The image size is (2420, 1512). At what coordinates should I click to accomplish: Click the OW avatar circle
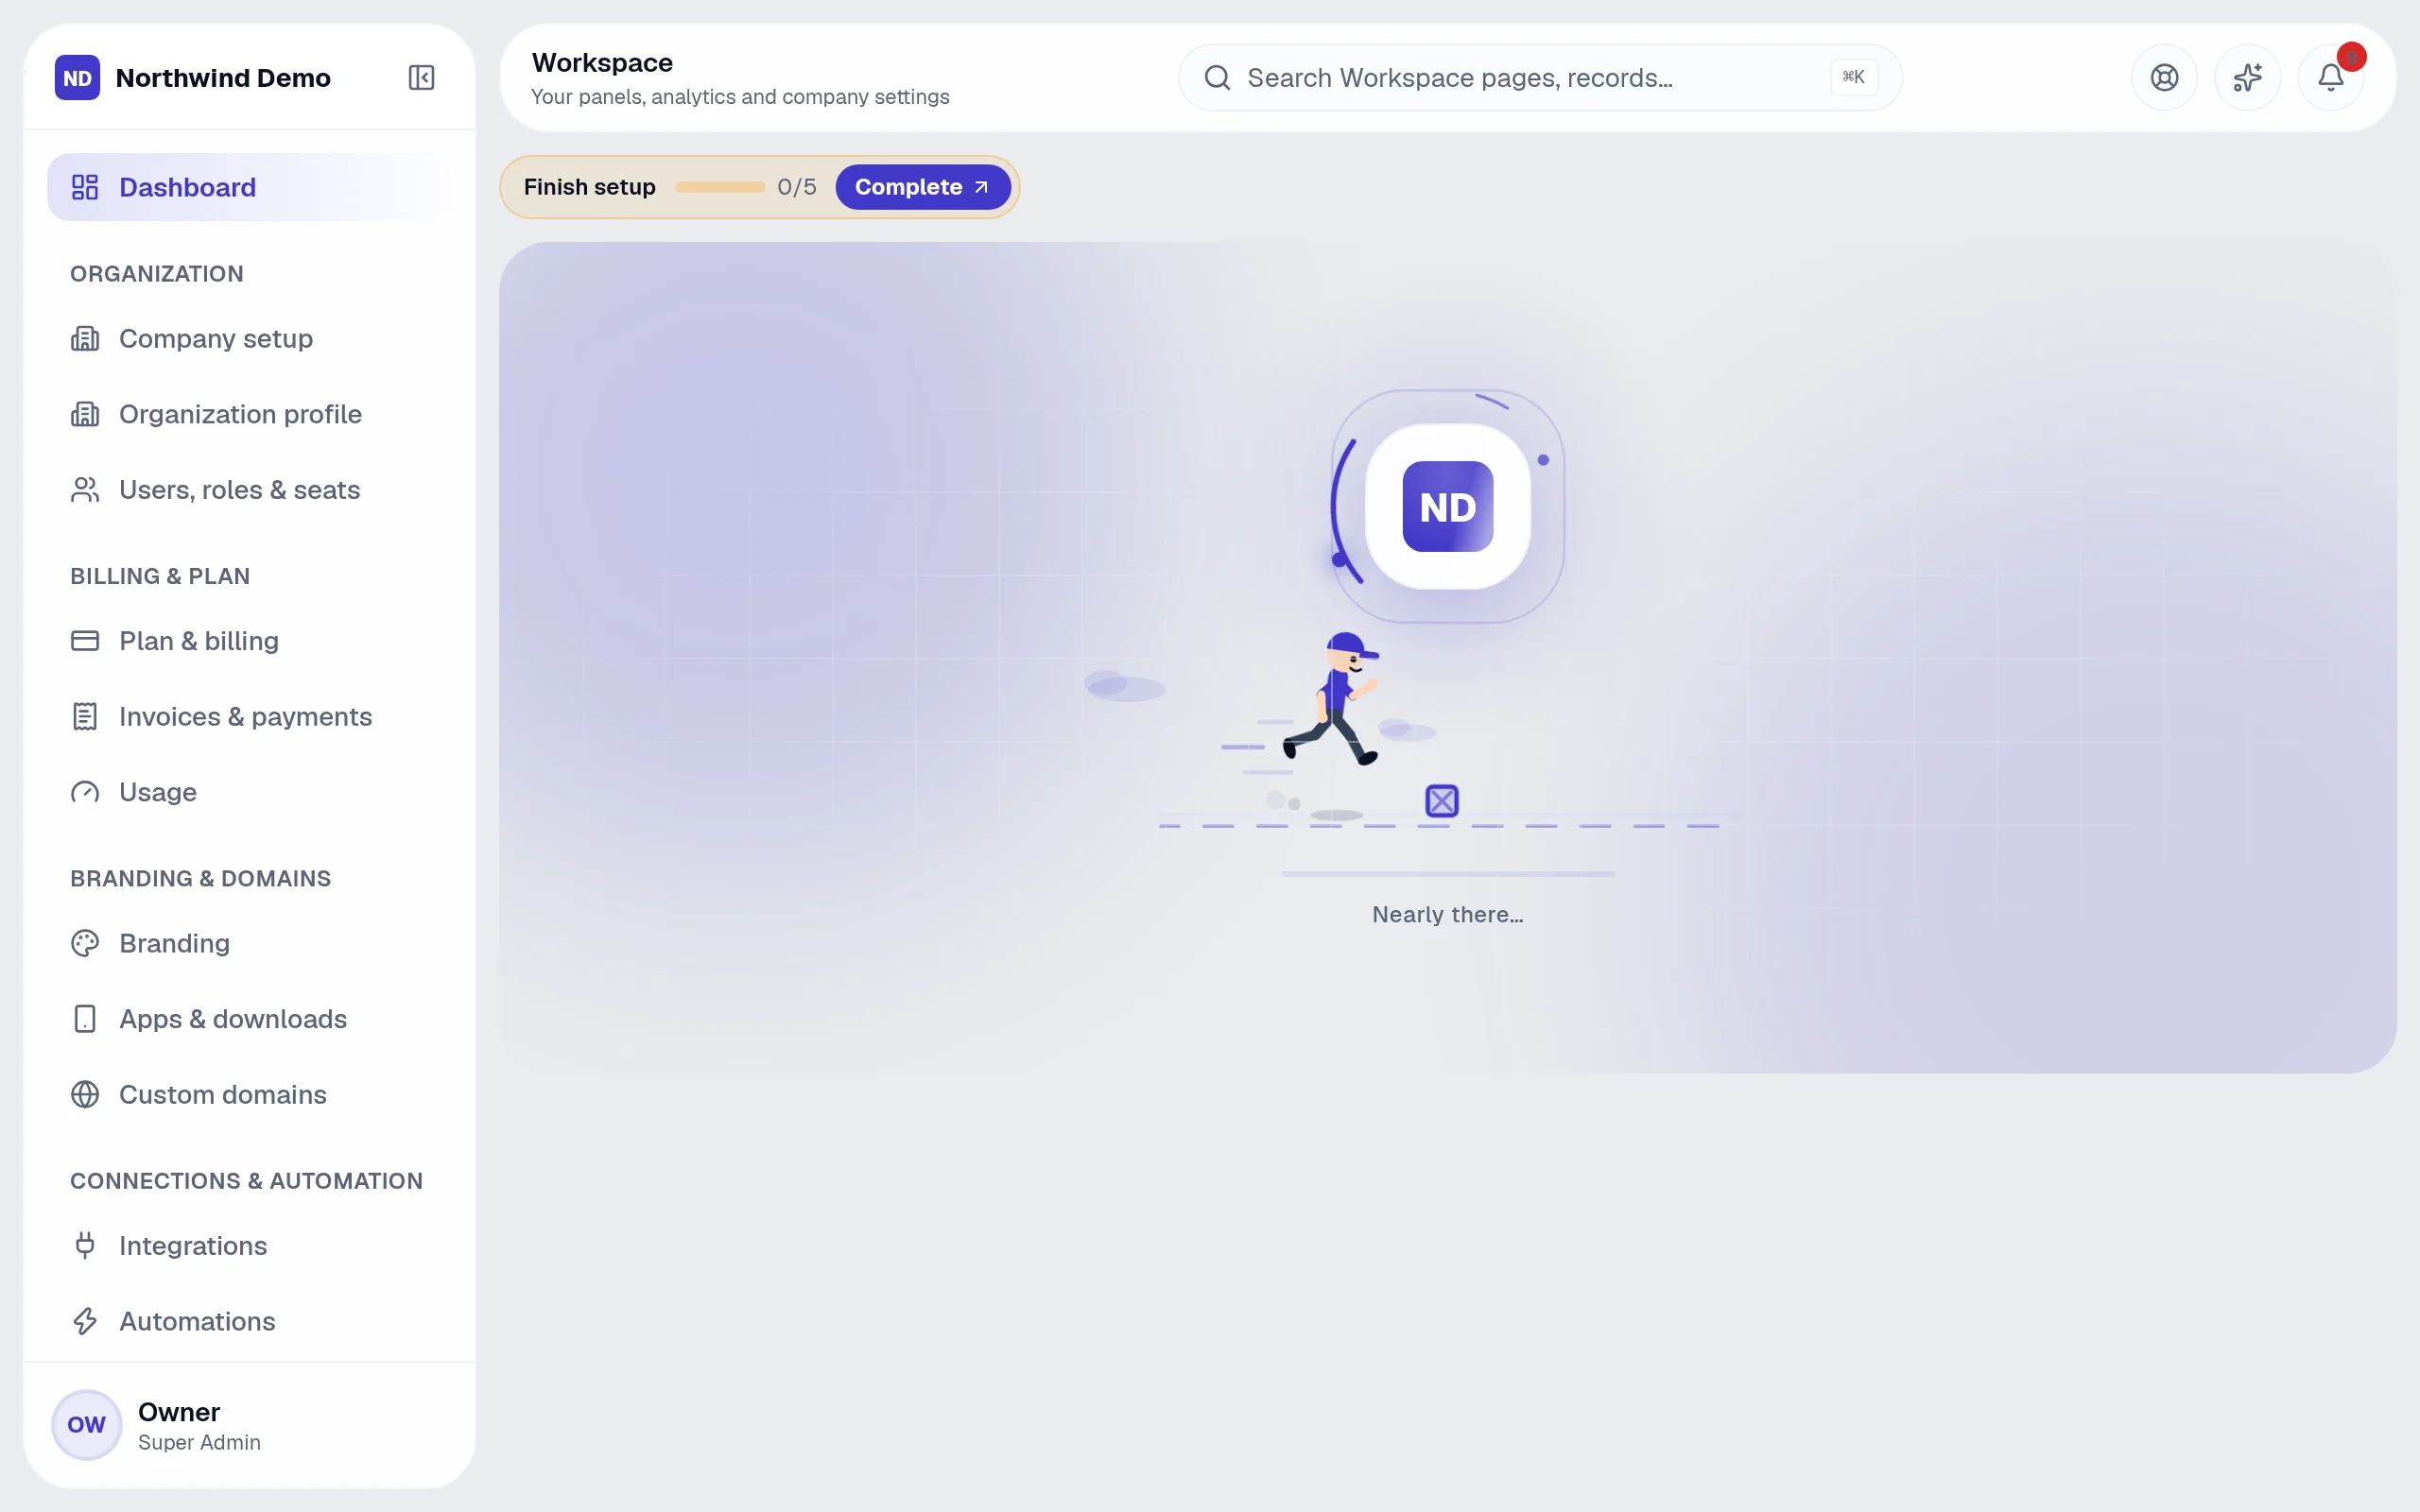[86, 1425]
